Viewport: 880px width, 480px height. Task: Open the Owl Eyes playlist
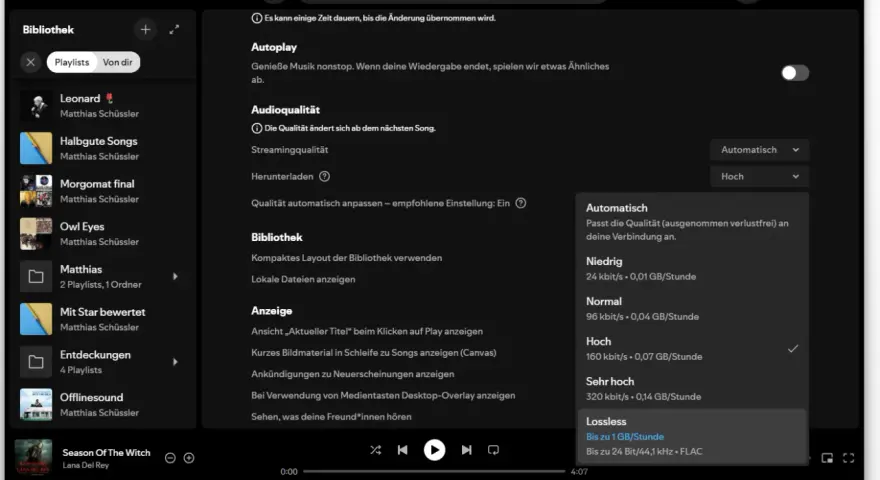(104, 234)
